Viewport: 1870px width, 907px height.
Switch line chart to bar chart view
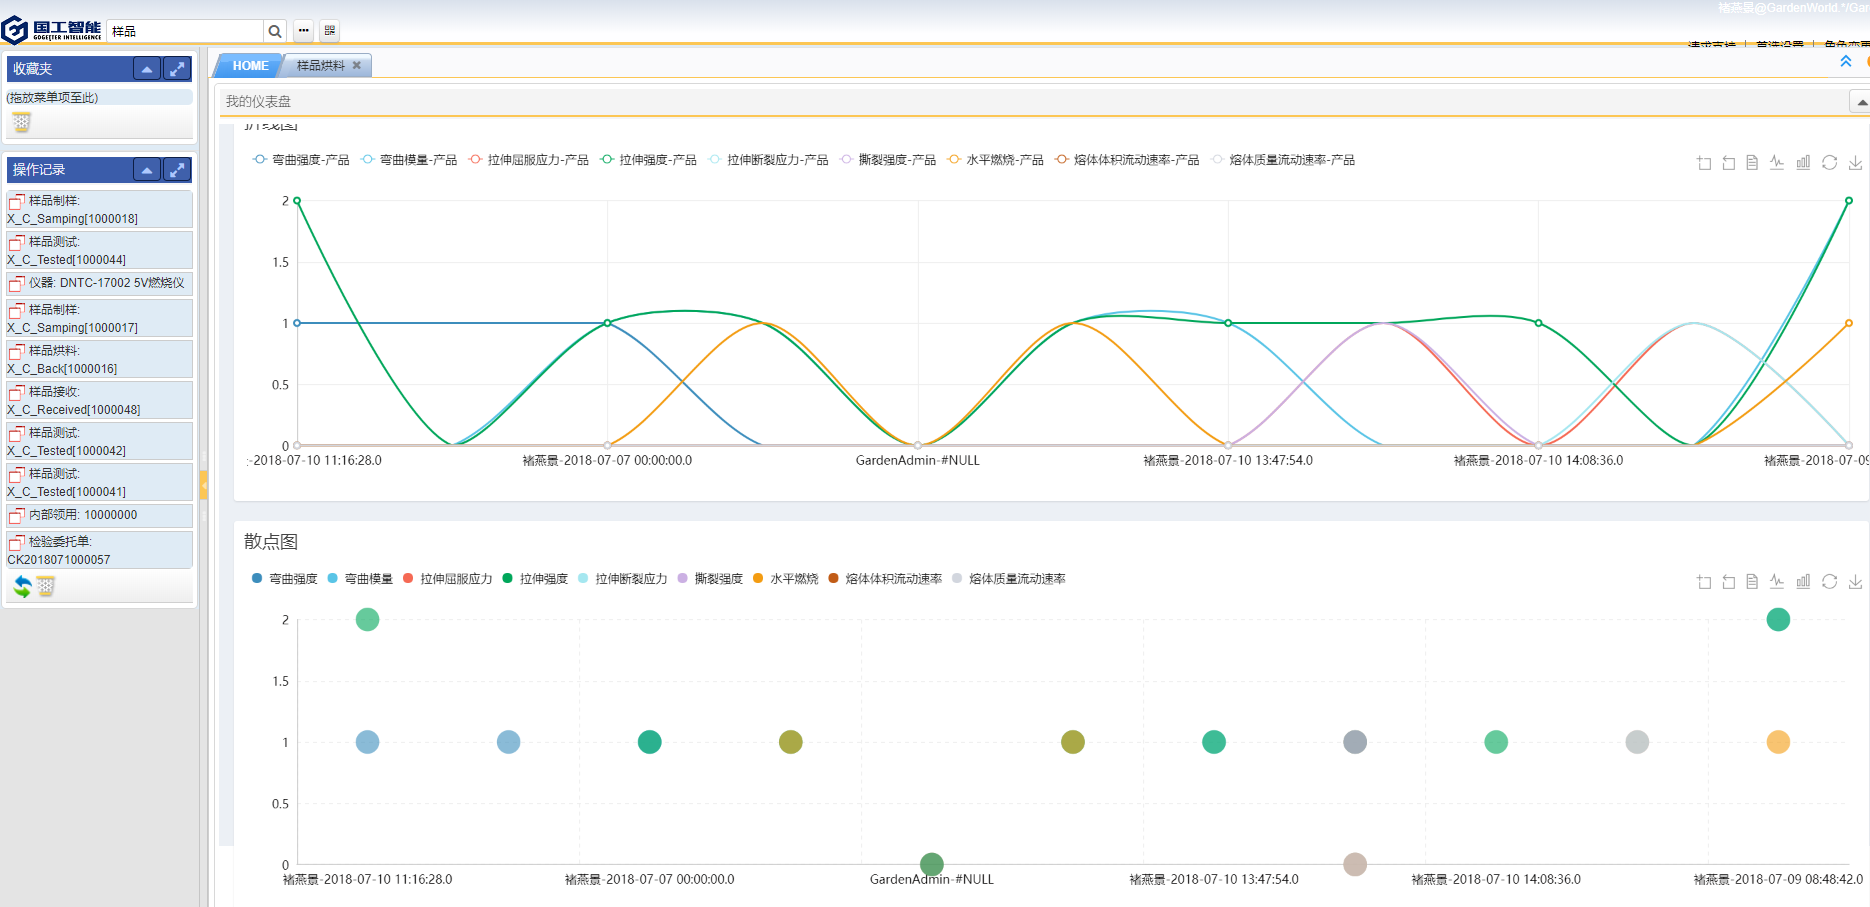click(x=1803, y=163)
